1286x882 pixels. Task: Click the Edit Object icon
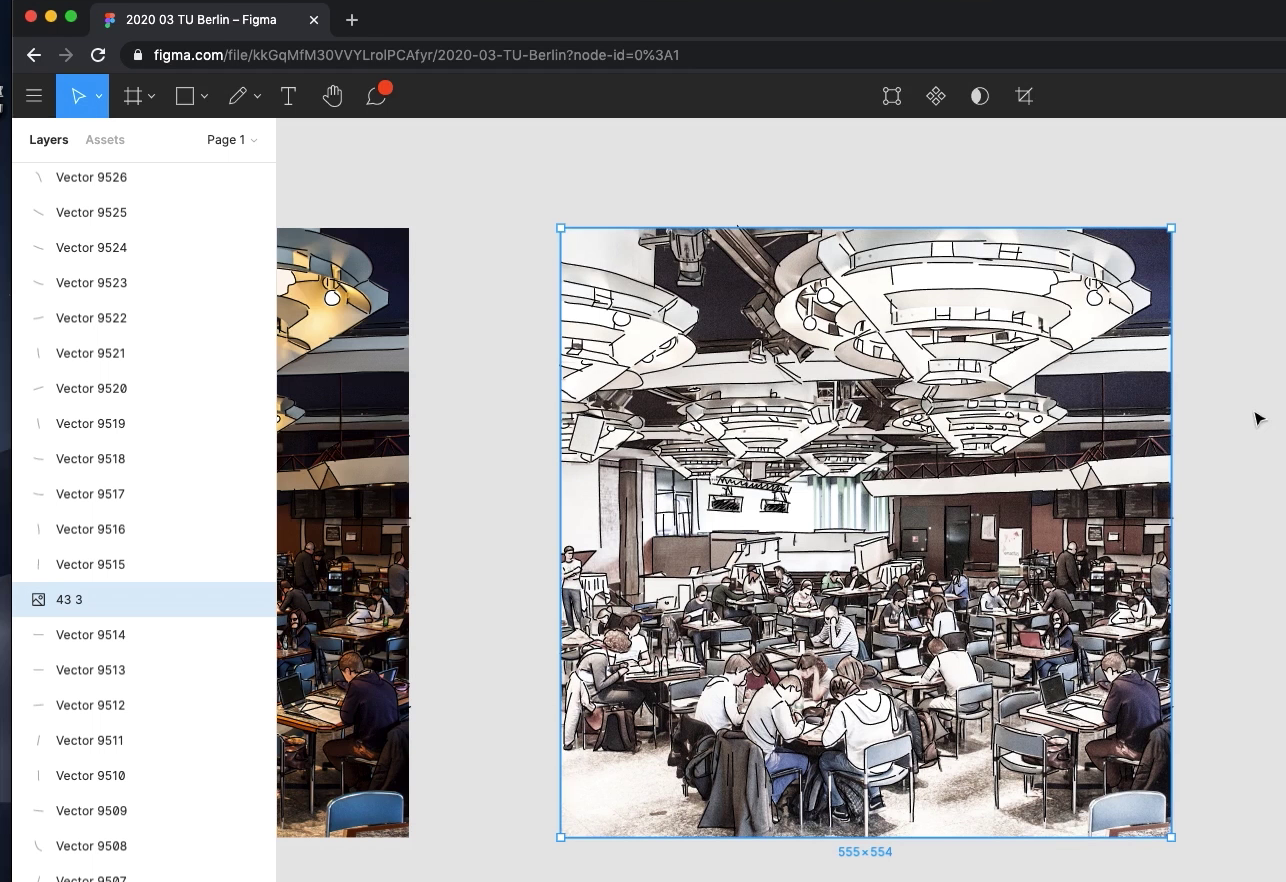891,96
